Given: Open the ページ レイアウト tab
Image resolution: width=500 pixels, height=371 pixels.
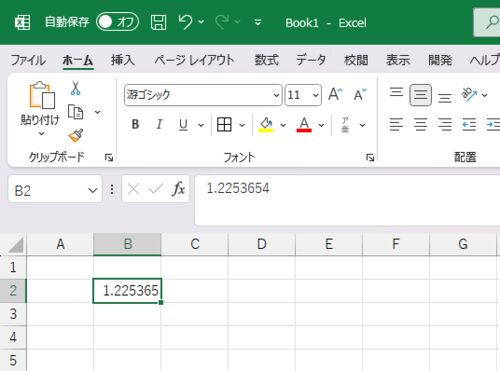Looking at the screenshot, I should click(x=194, y=60).
